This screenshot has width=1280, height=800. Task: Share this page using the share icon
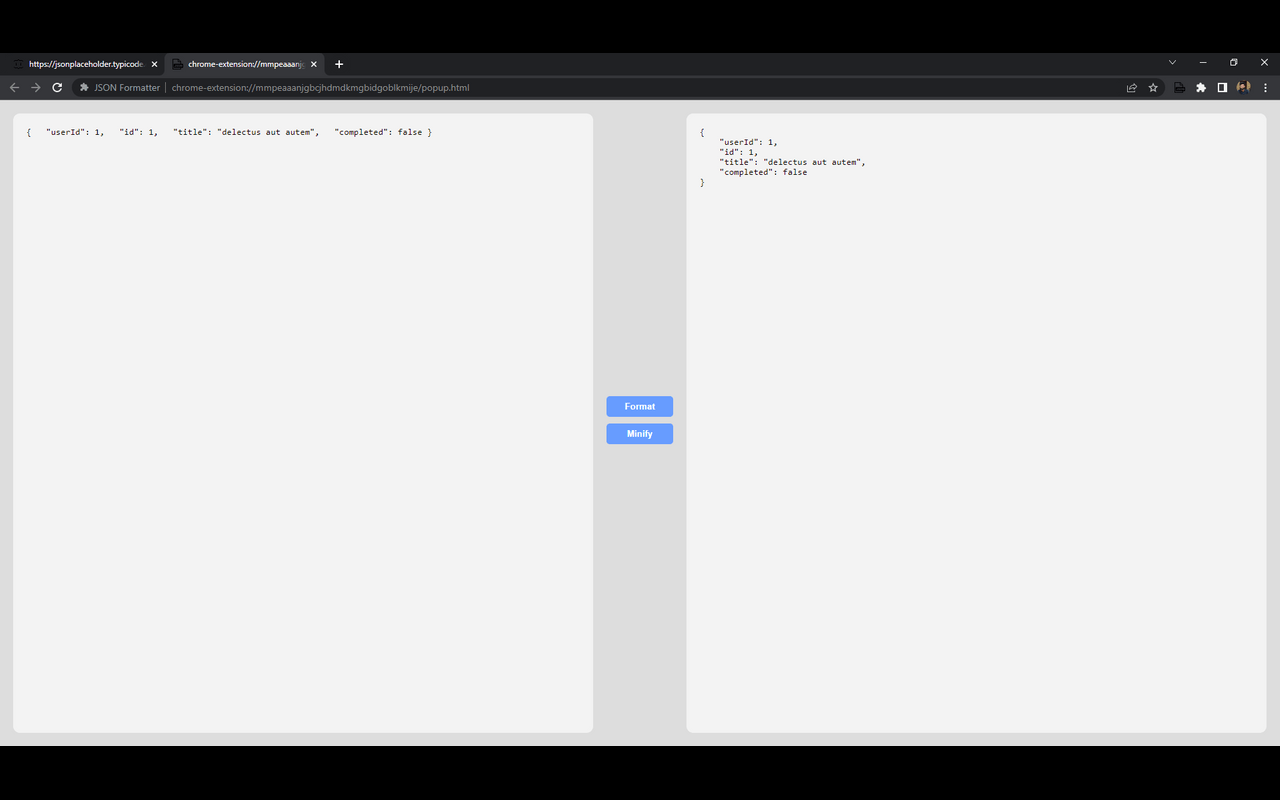pyautogui.click(x=1132, y=88)
